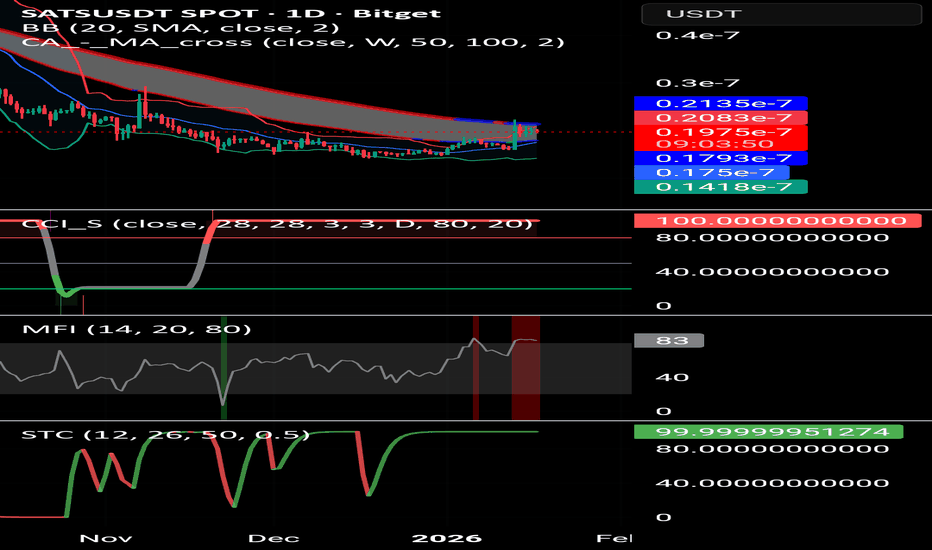Click the 0.175e-7 price label
This screenshot has height=550, width=932.
pos(712,172)
